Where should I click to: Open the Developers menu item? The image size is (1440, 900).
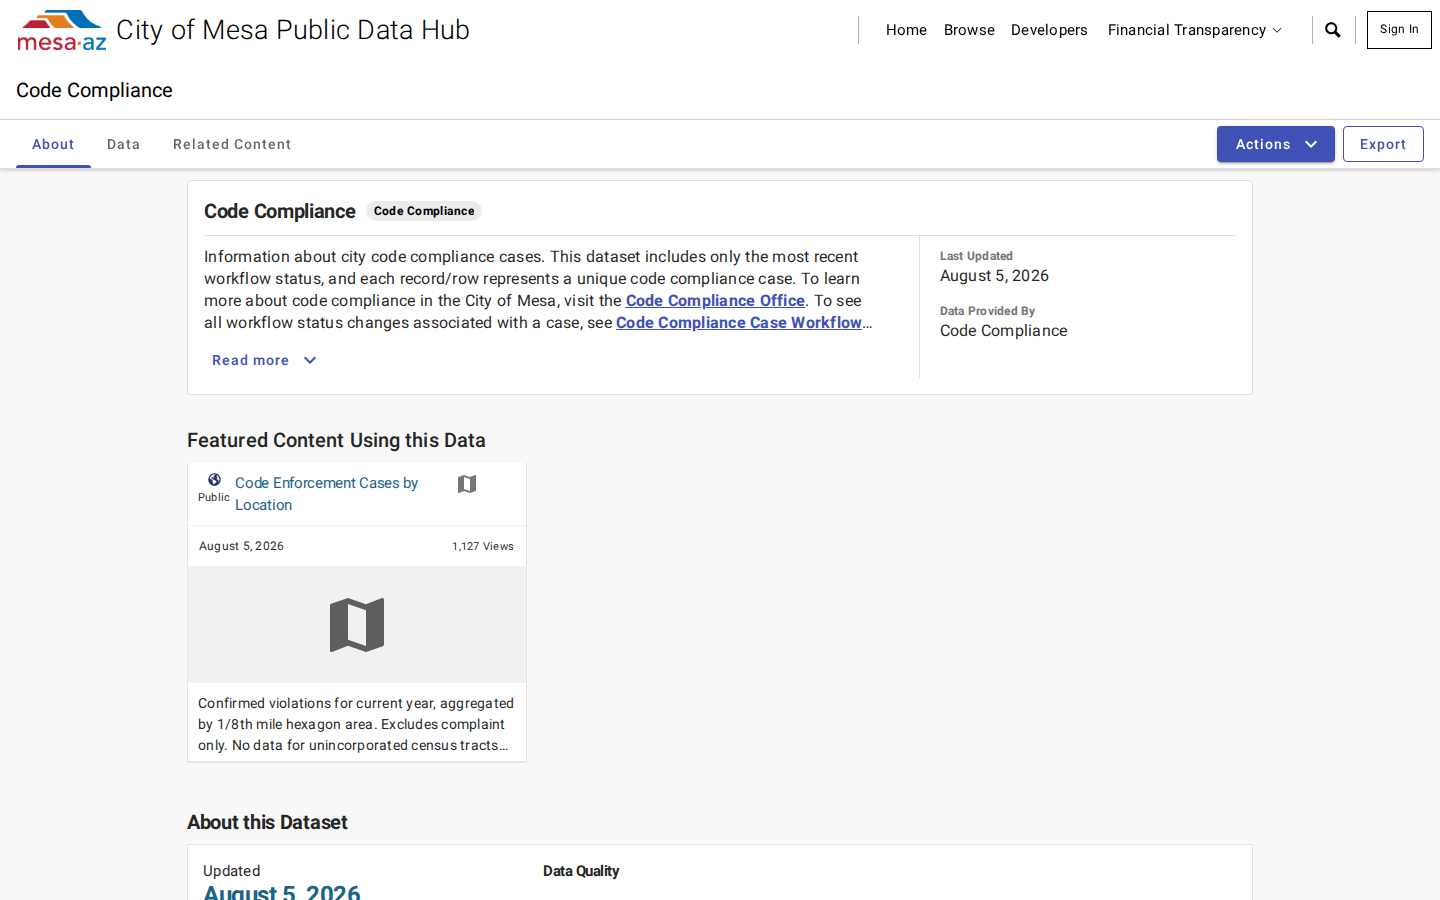(x=1049, y=30)
